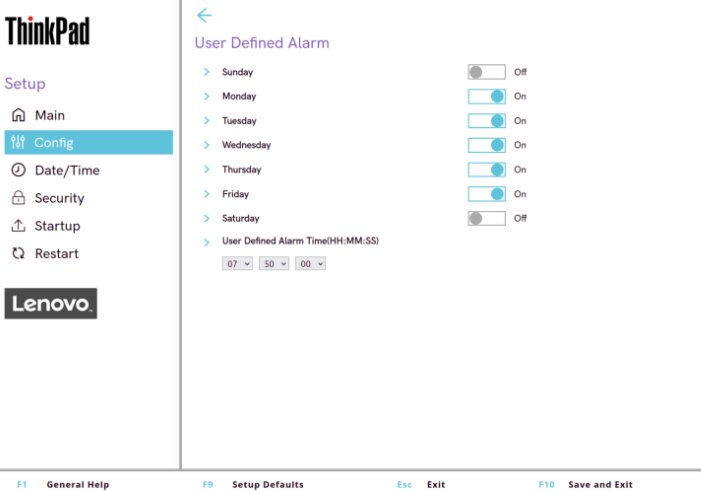
Task: Expand the Tuesday chevron
Action: [x=207, y=121]
